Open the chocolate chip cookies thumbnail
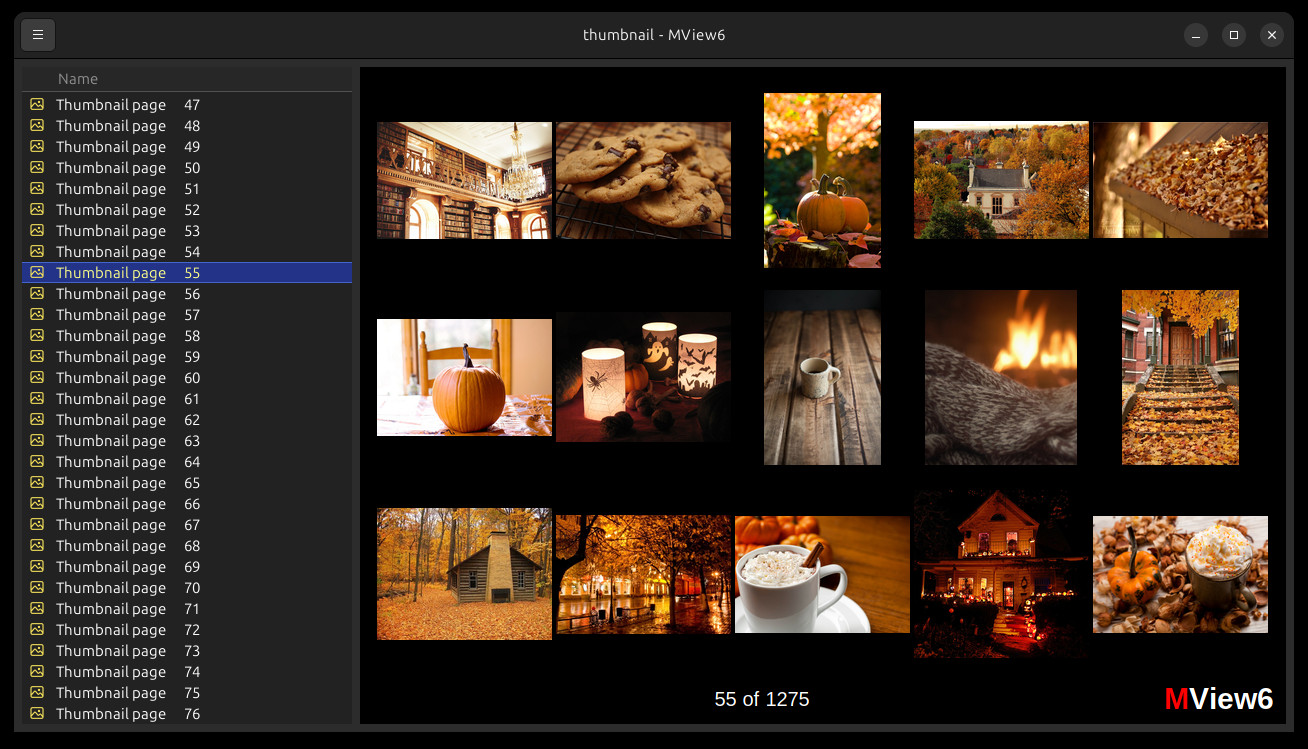The width and height of the screenshot is (1308, 749). [x=643, y=180]
